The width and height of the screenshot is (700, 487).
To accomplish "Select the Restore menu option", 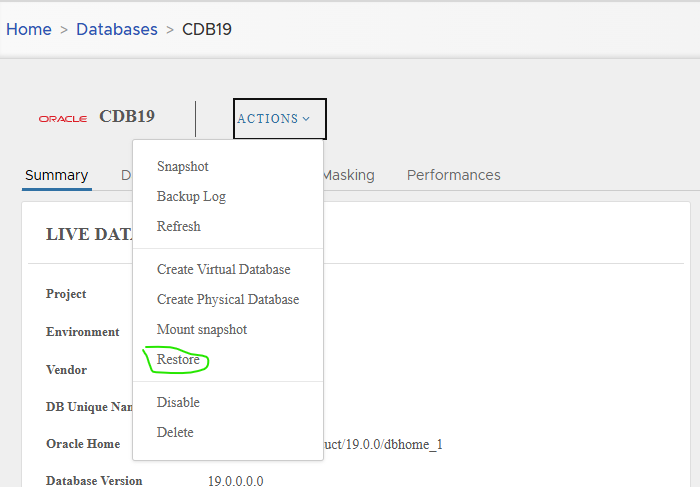I will [x=179, y=360].
